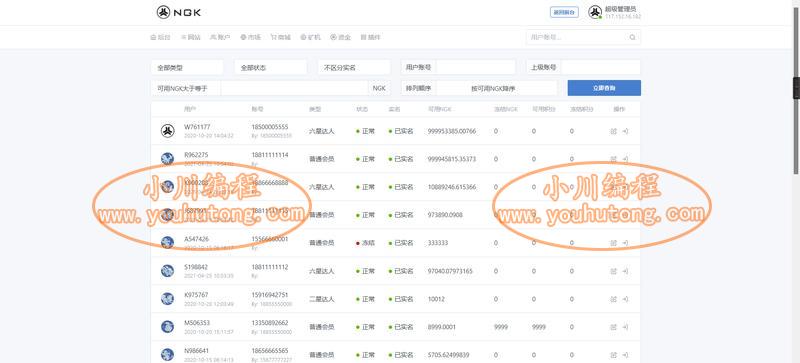This screenshot has height=363, width=800.
Task: Click the 返回前台 button in header
Action: pos(564,12)
